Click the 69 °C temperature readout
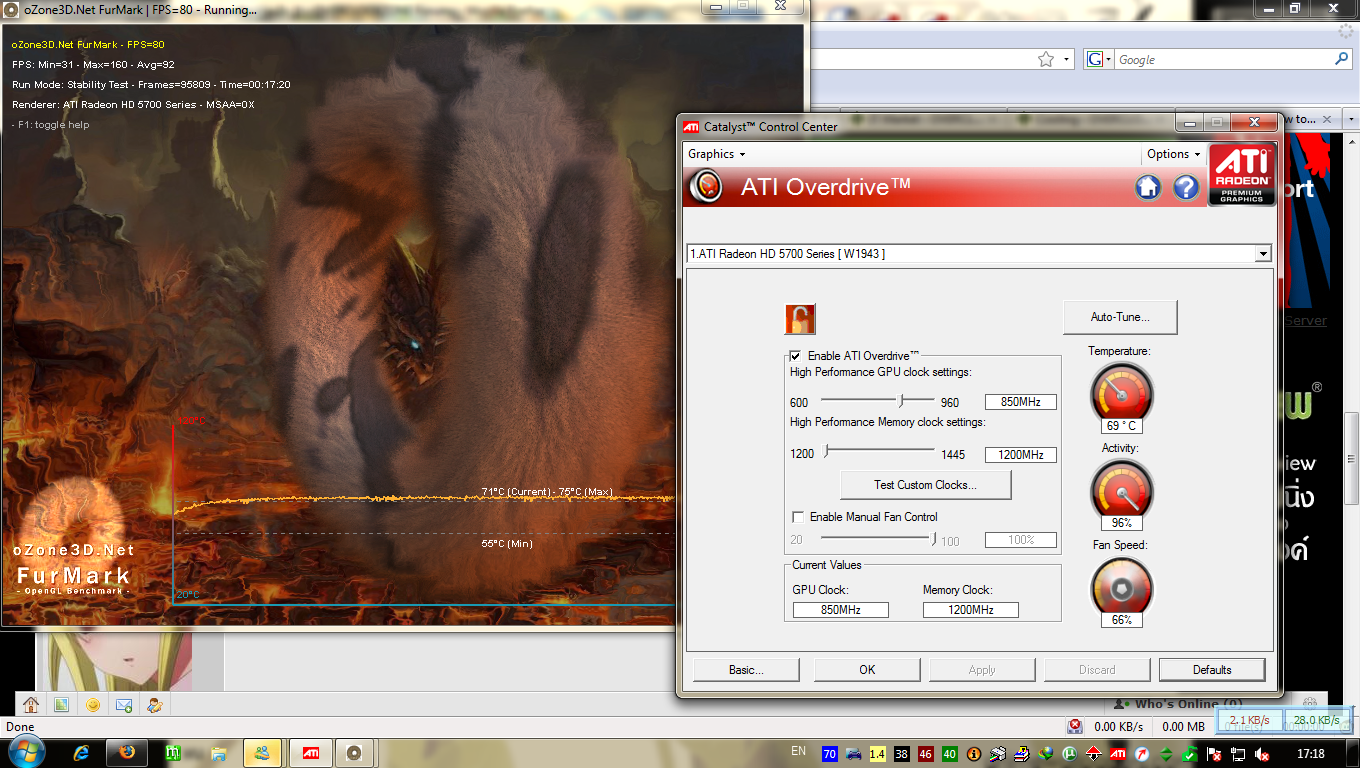The width and height of the screenshot is (1360, 768). coord(1121,426)
